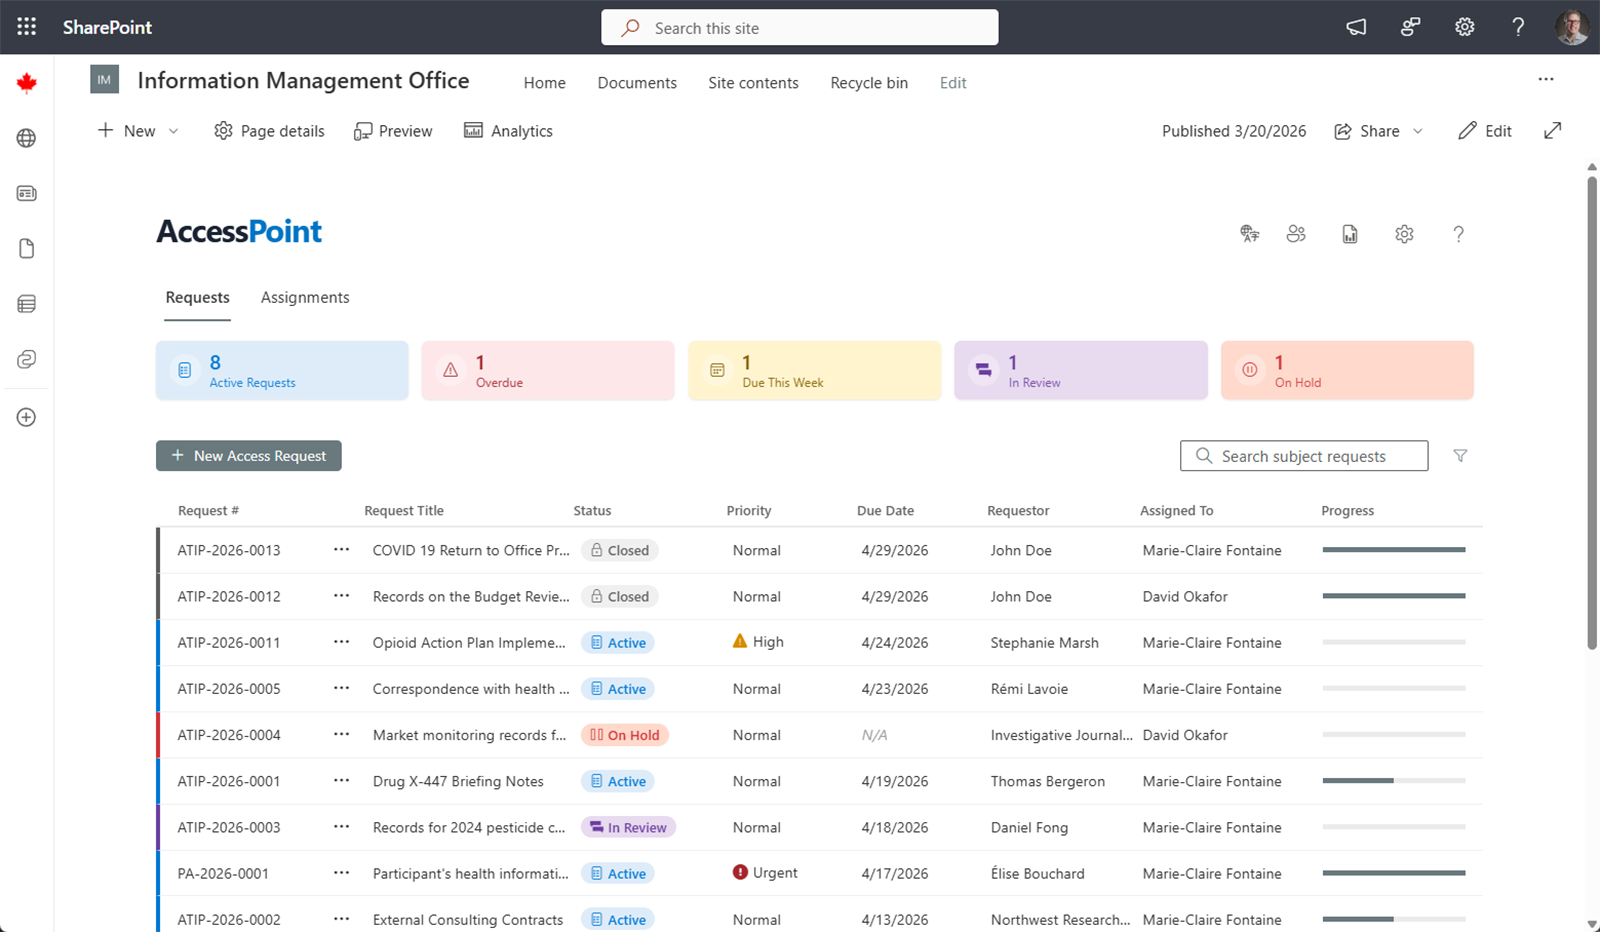This screenshot has width=1600, height=932.
Task: Open the team members icon in AccessPoint toolbar
Action: point(1297,233)
